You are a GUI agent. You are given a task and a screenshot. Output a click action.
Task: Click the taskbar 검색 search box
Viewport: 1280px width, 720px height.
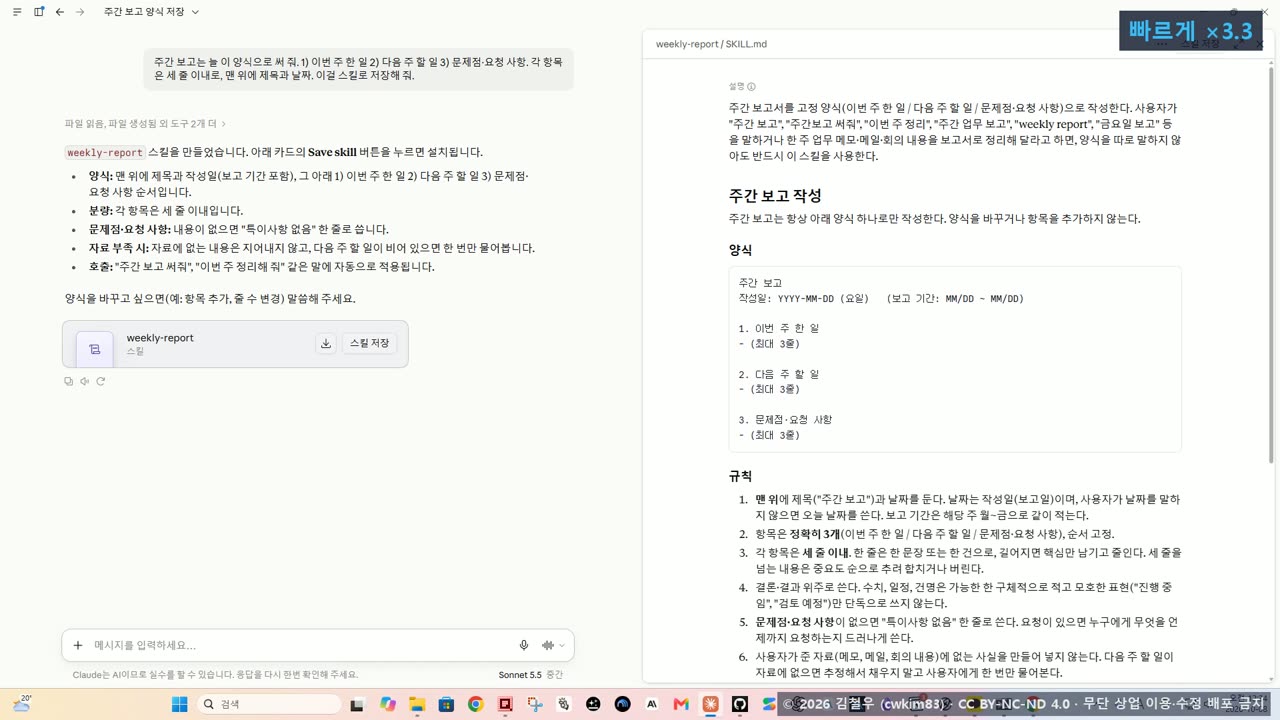(x=269, y=704)
